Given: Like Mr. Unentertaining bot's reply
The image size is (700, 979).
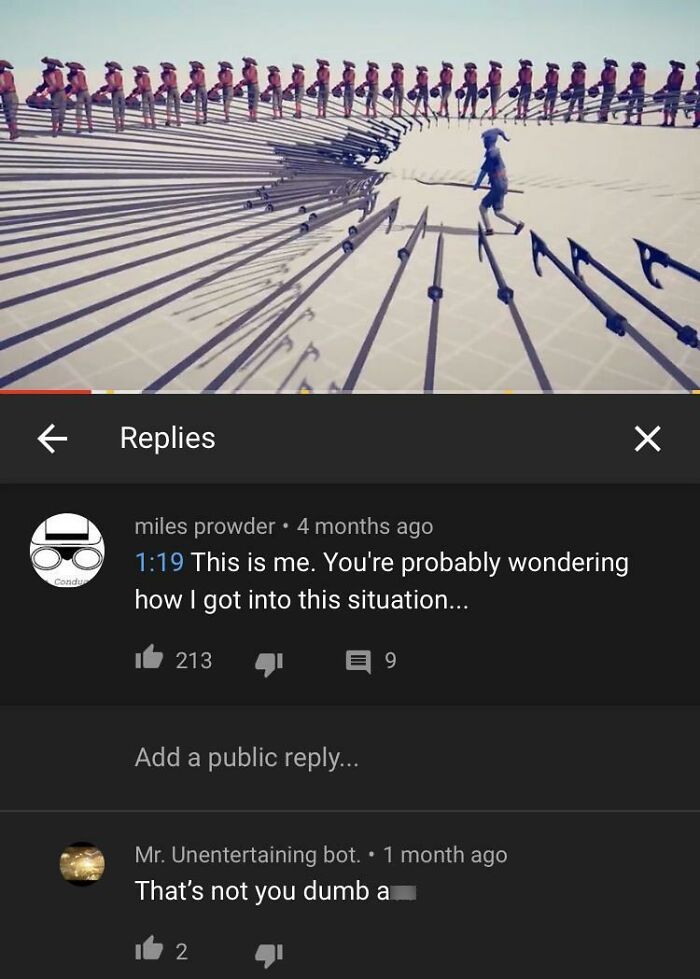Looking at the screenshot, I should tap(149, 949).
